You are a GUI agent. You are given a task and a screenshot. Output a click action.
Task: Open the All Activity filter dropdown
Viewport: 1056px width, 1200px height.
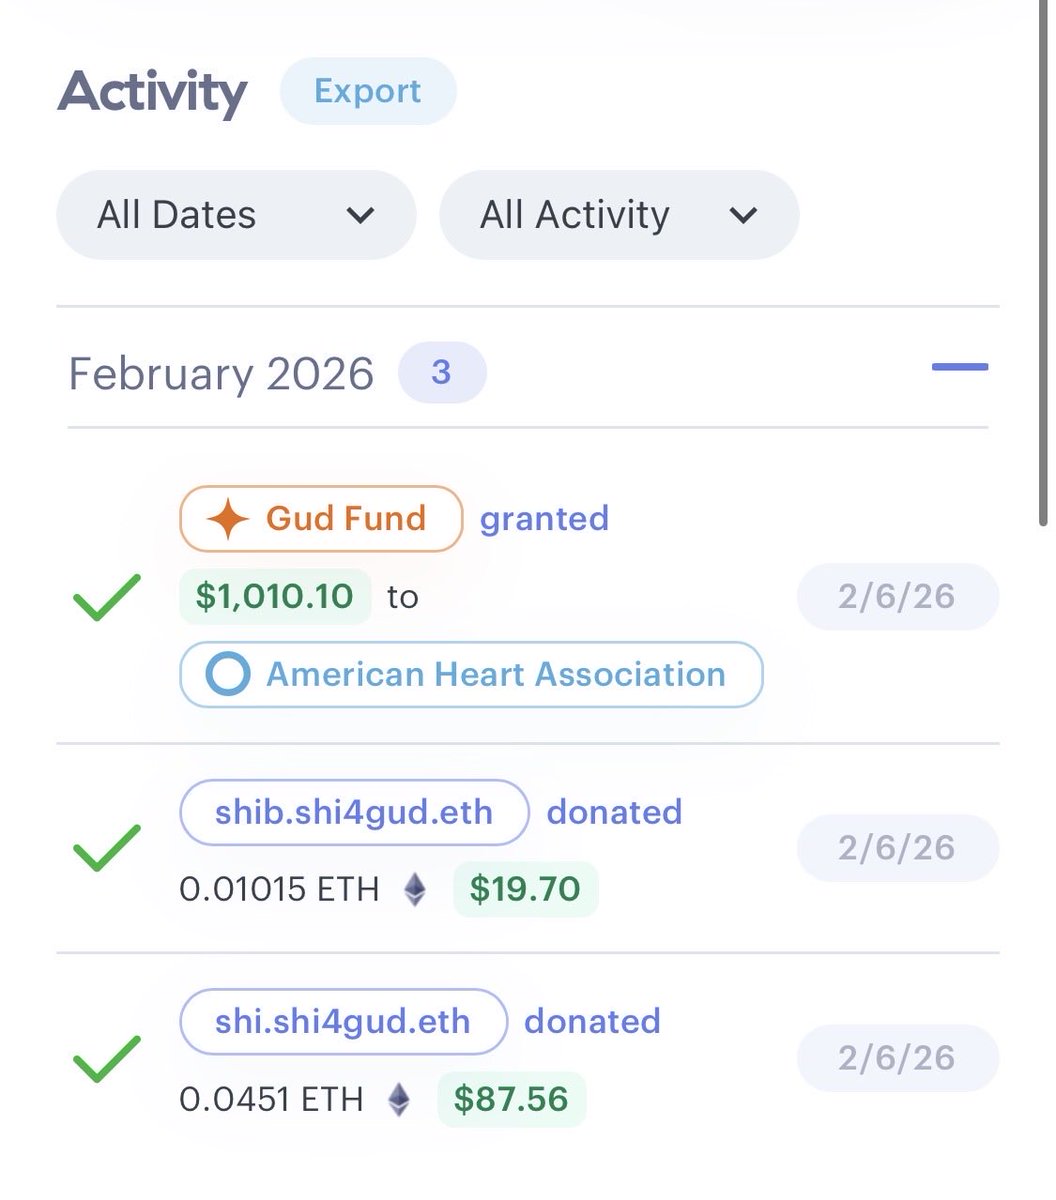click(x=619, y=215)
